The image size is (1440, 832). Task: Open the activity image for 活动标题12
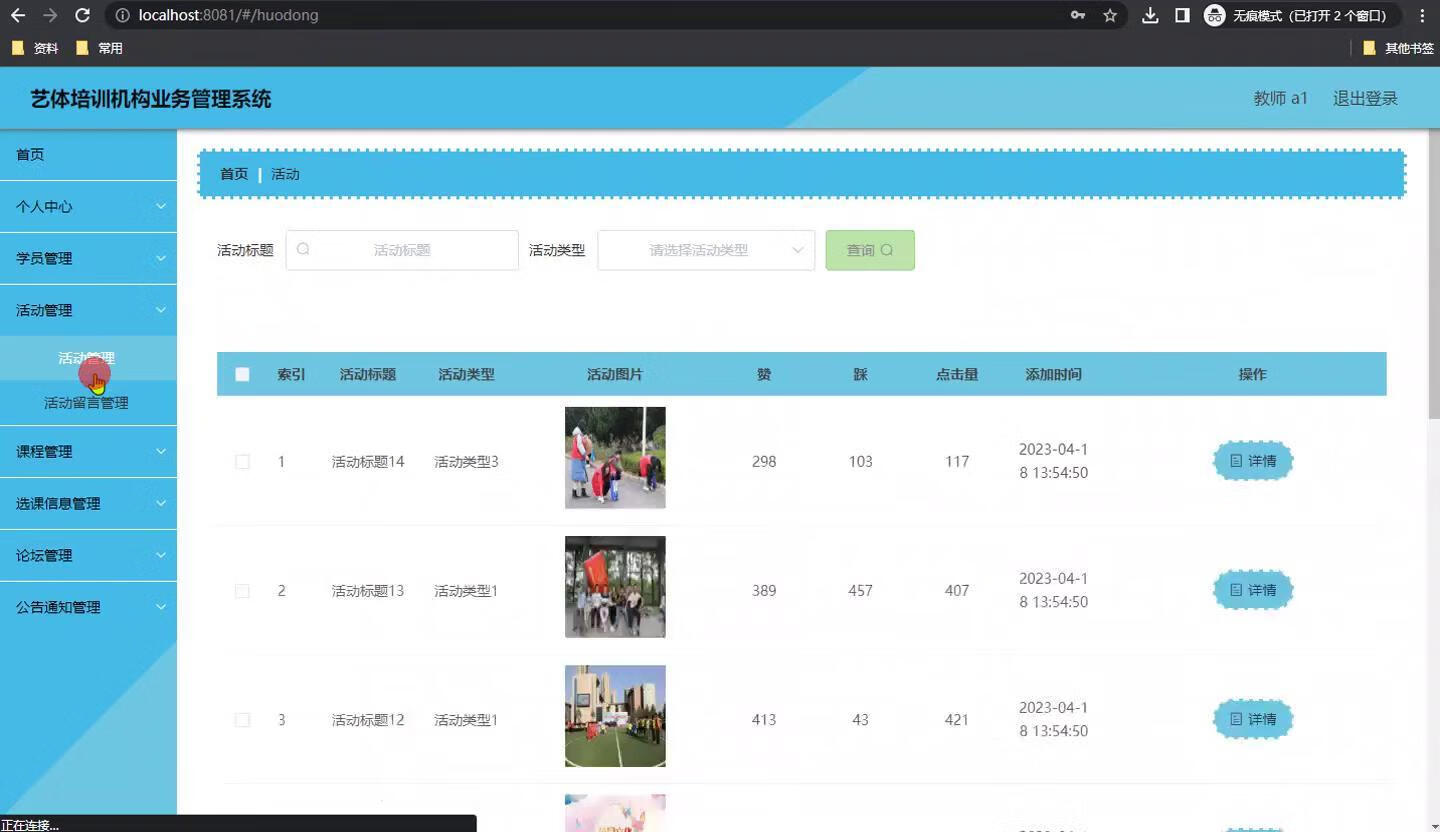615,716
